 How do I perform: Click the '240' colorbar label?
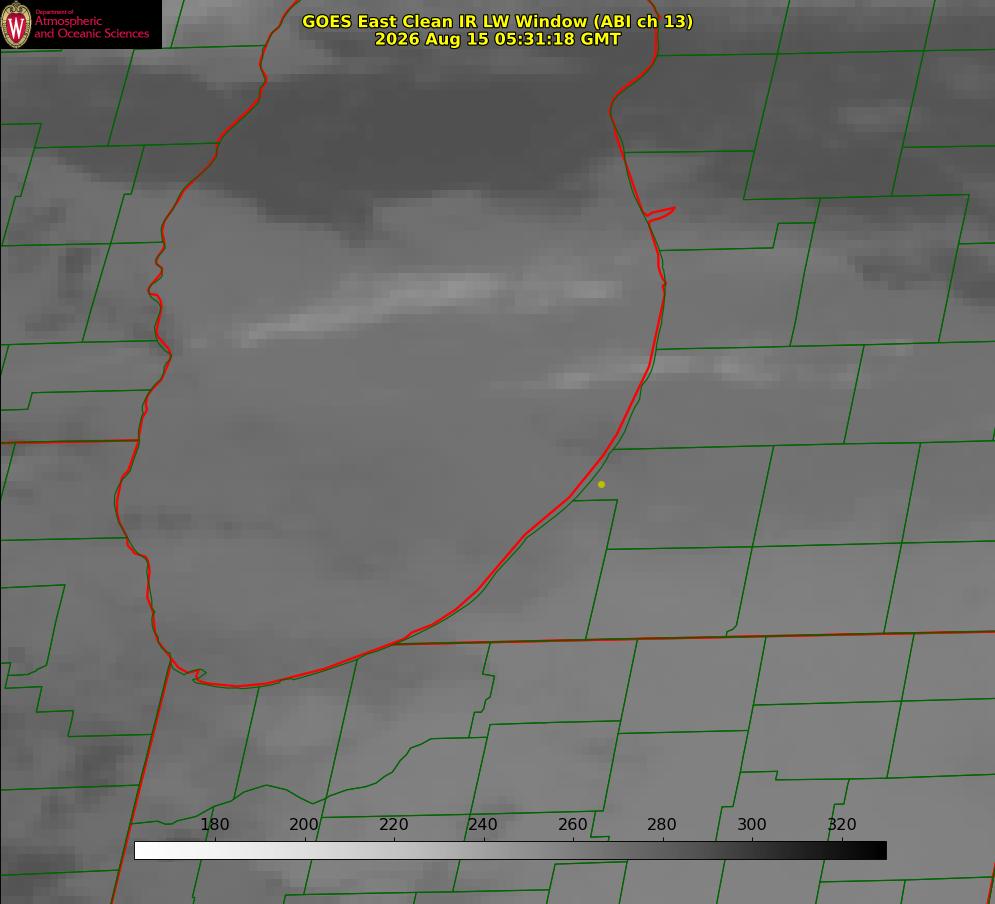[x=483, y=824]
